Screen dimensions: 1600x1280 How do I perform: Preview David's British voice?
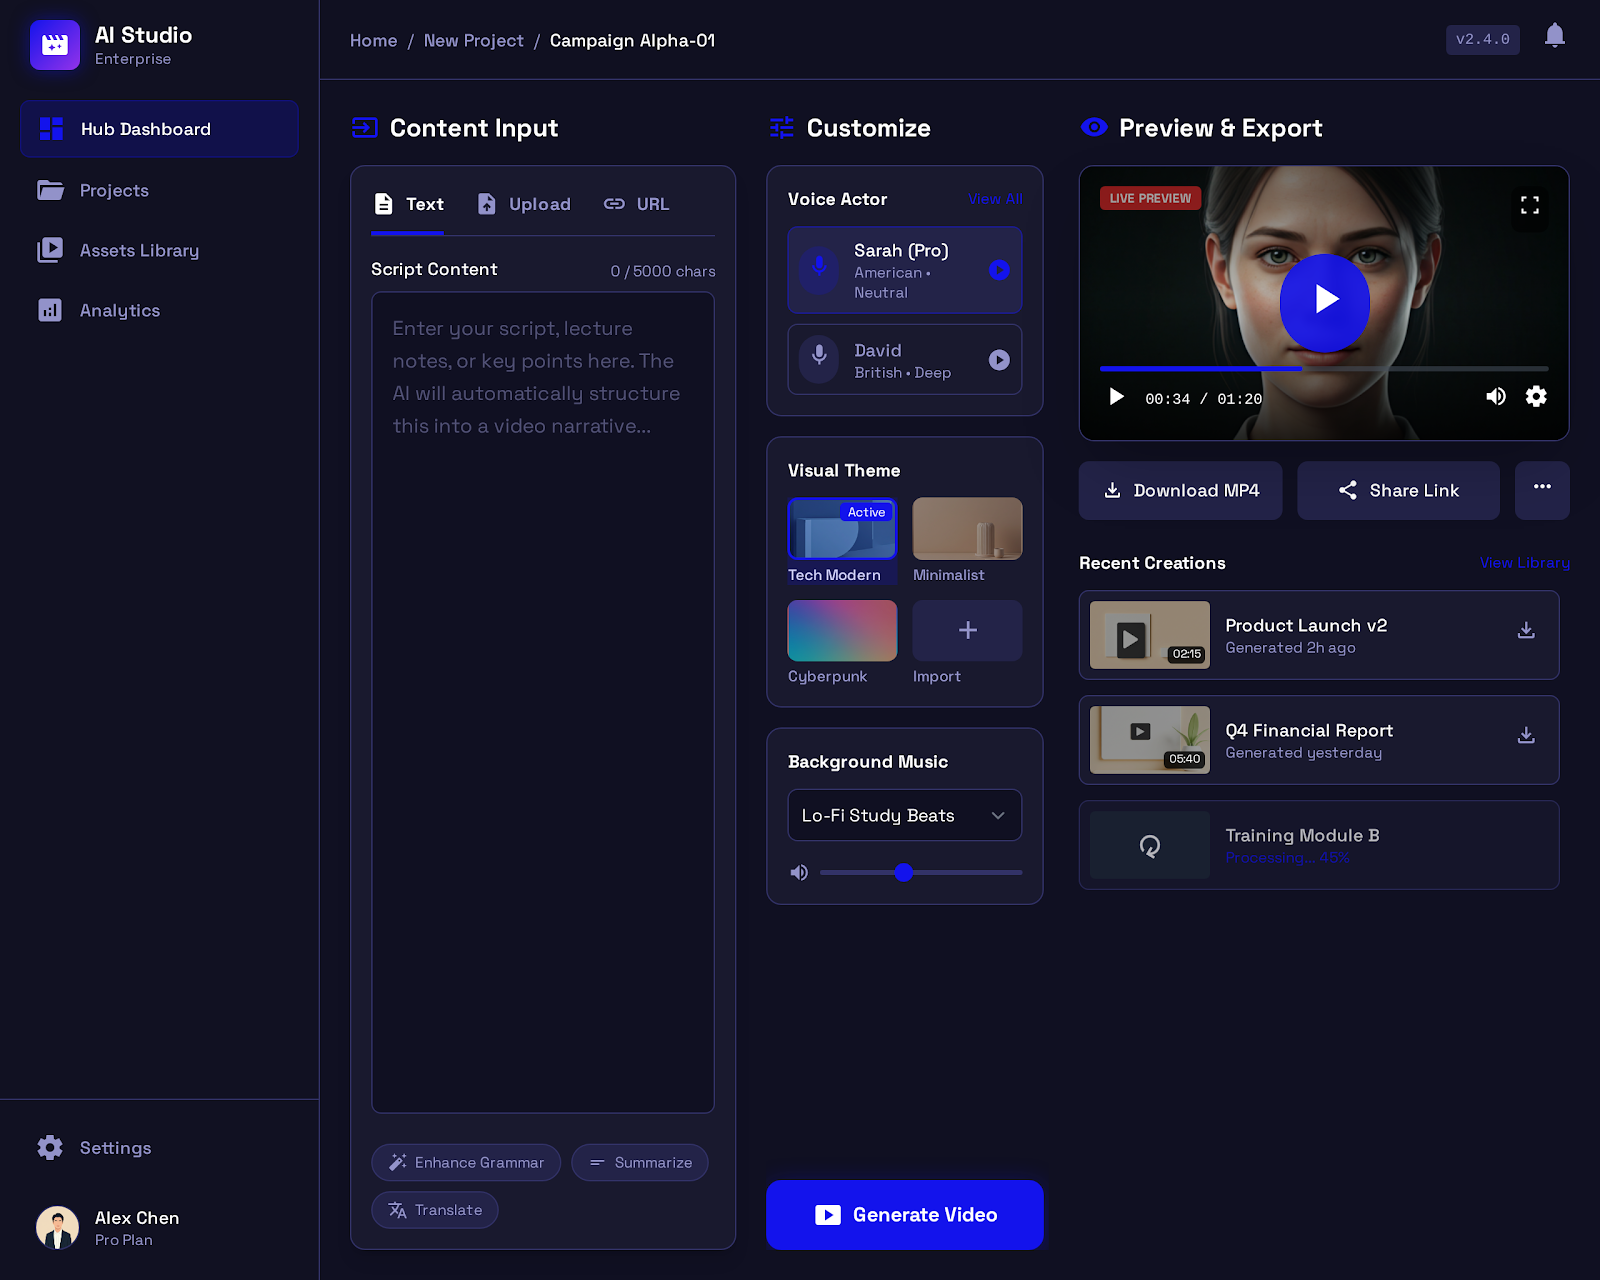999,360
